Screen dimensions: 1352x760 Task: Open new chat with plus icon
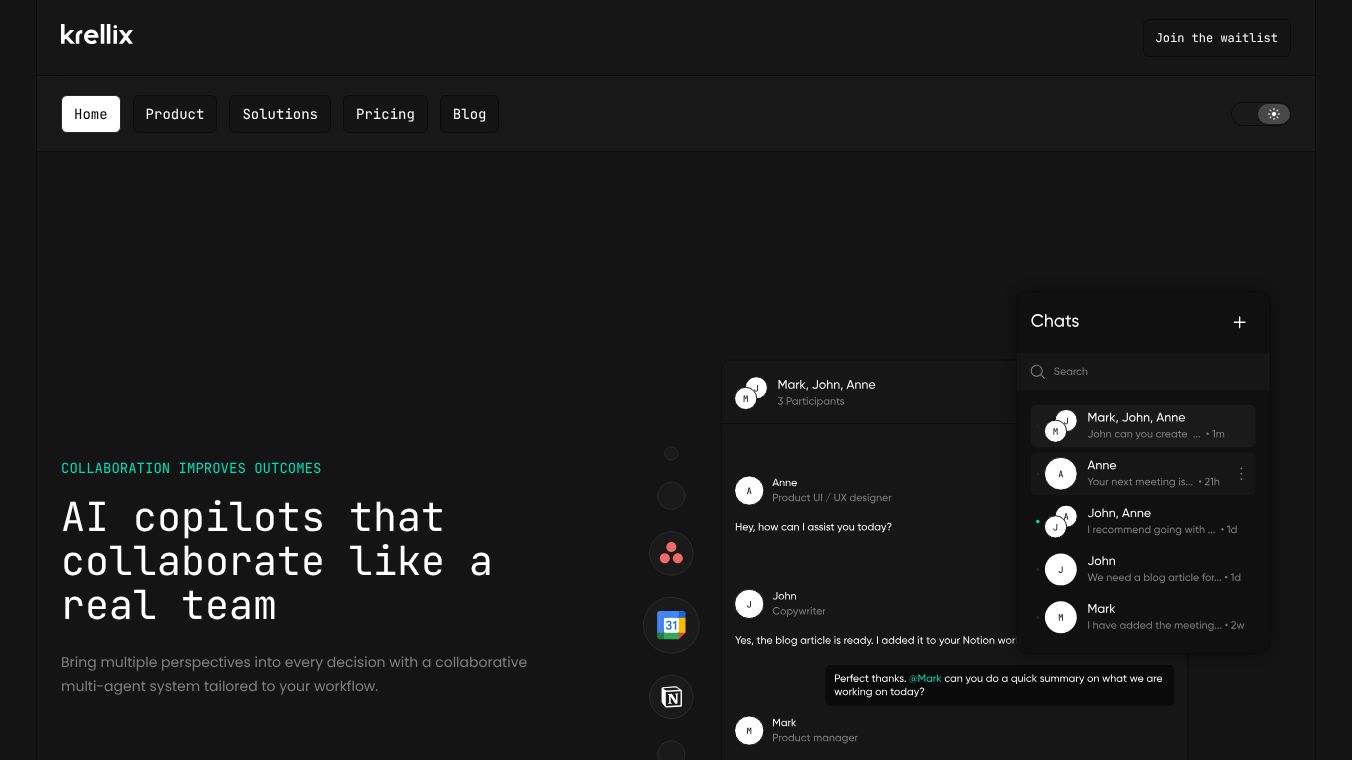[x=1239, y=322]
